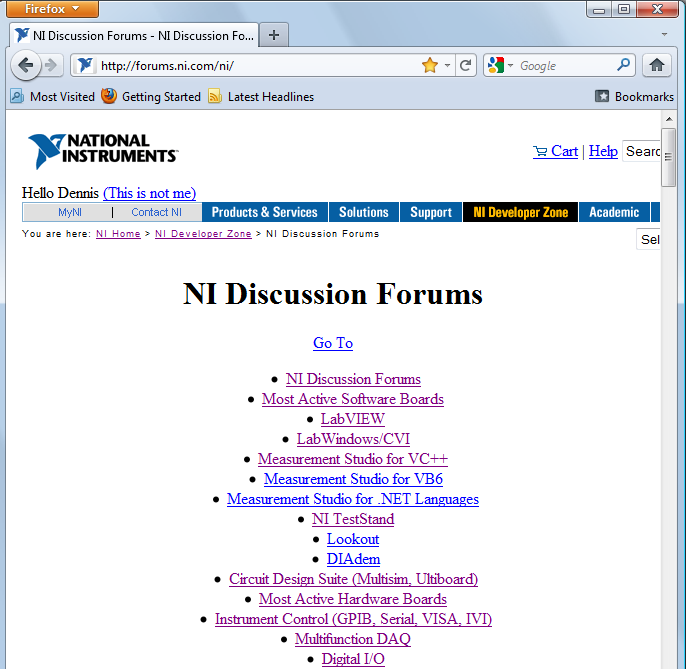Screen dimensions: 686x669
Task: Click the Most Visited bookmark icon
Action: click(17, 96)
